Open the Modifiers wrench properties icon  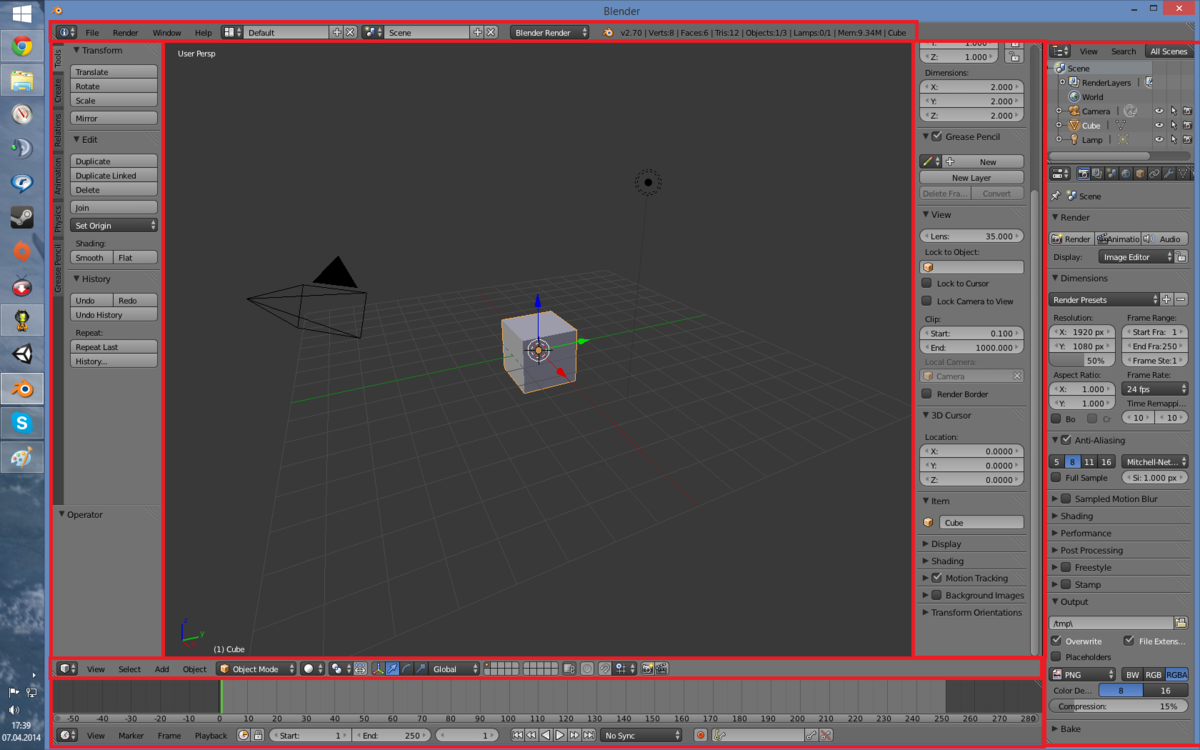(x=1168, y=174)
